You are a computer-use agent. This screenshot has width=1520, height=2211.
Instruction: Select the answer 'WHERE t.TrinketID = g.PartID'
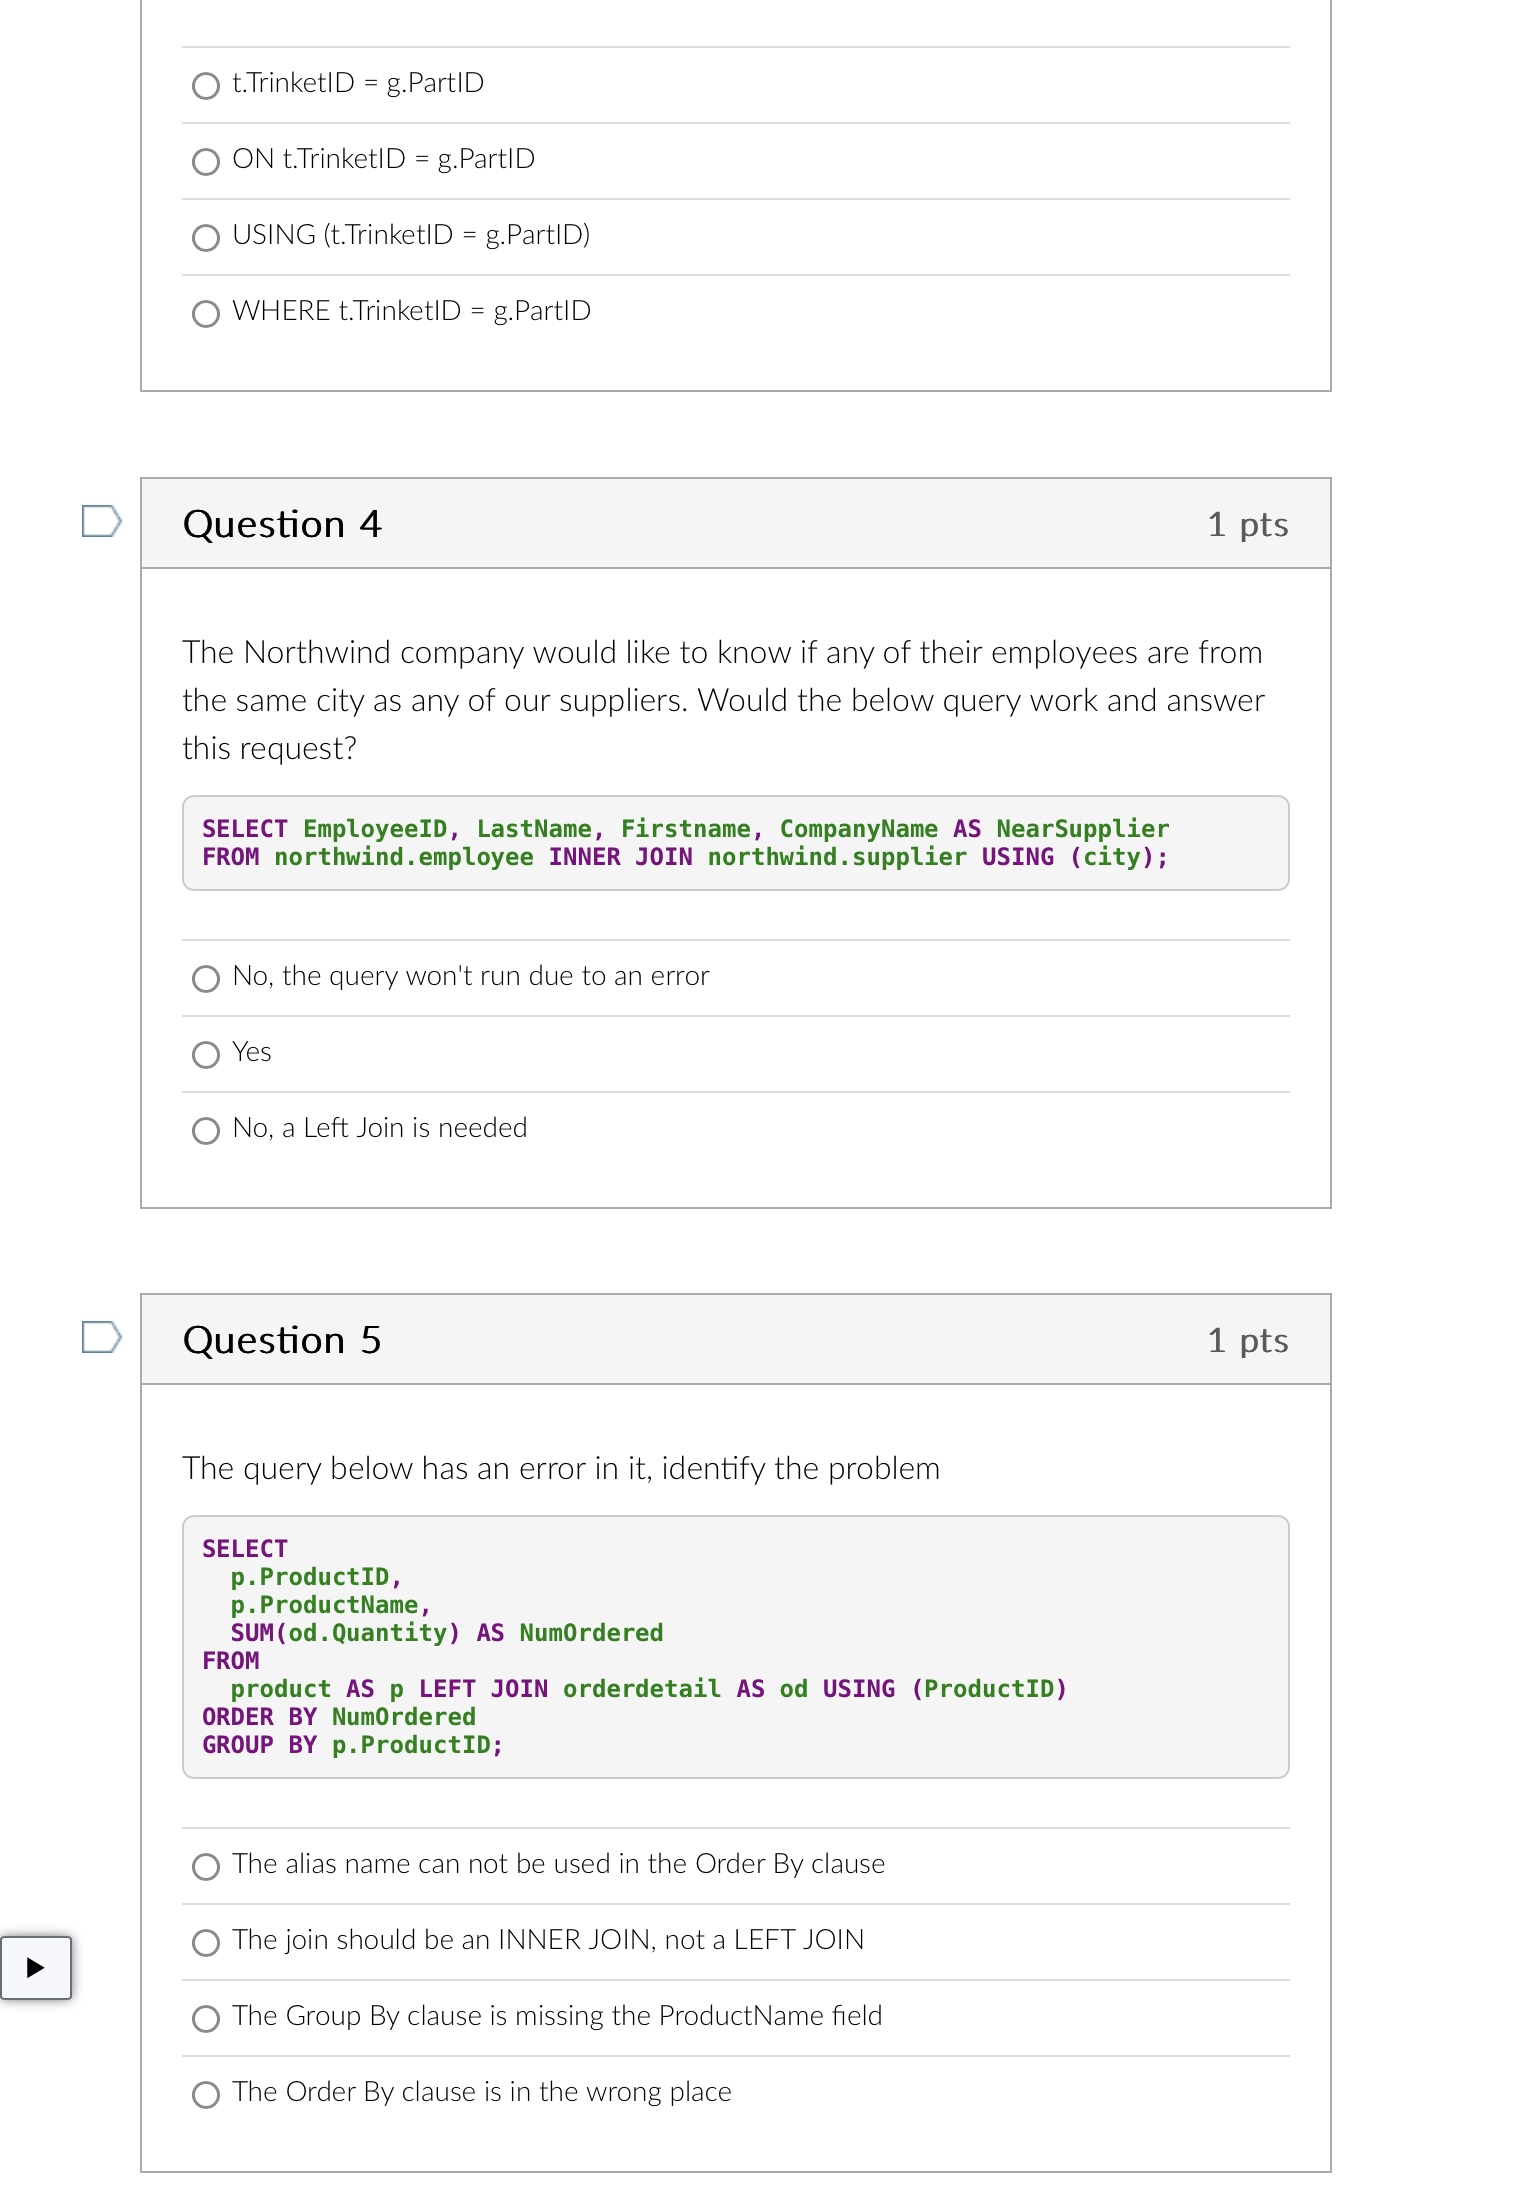click(205, 314)
